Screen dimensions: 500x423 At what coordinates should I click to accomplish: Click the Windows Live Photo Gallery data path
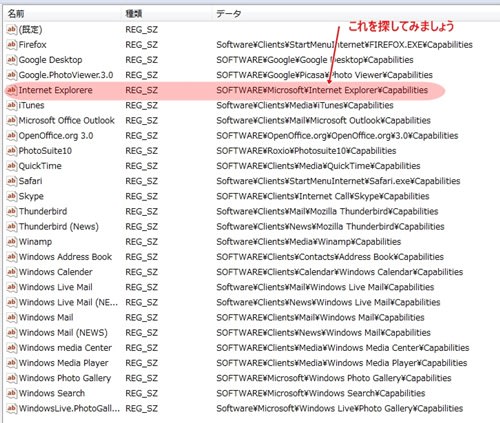340,408
